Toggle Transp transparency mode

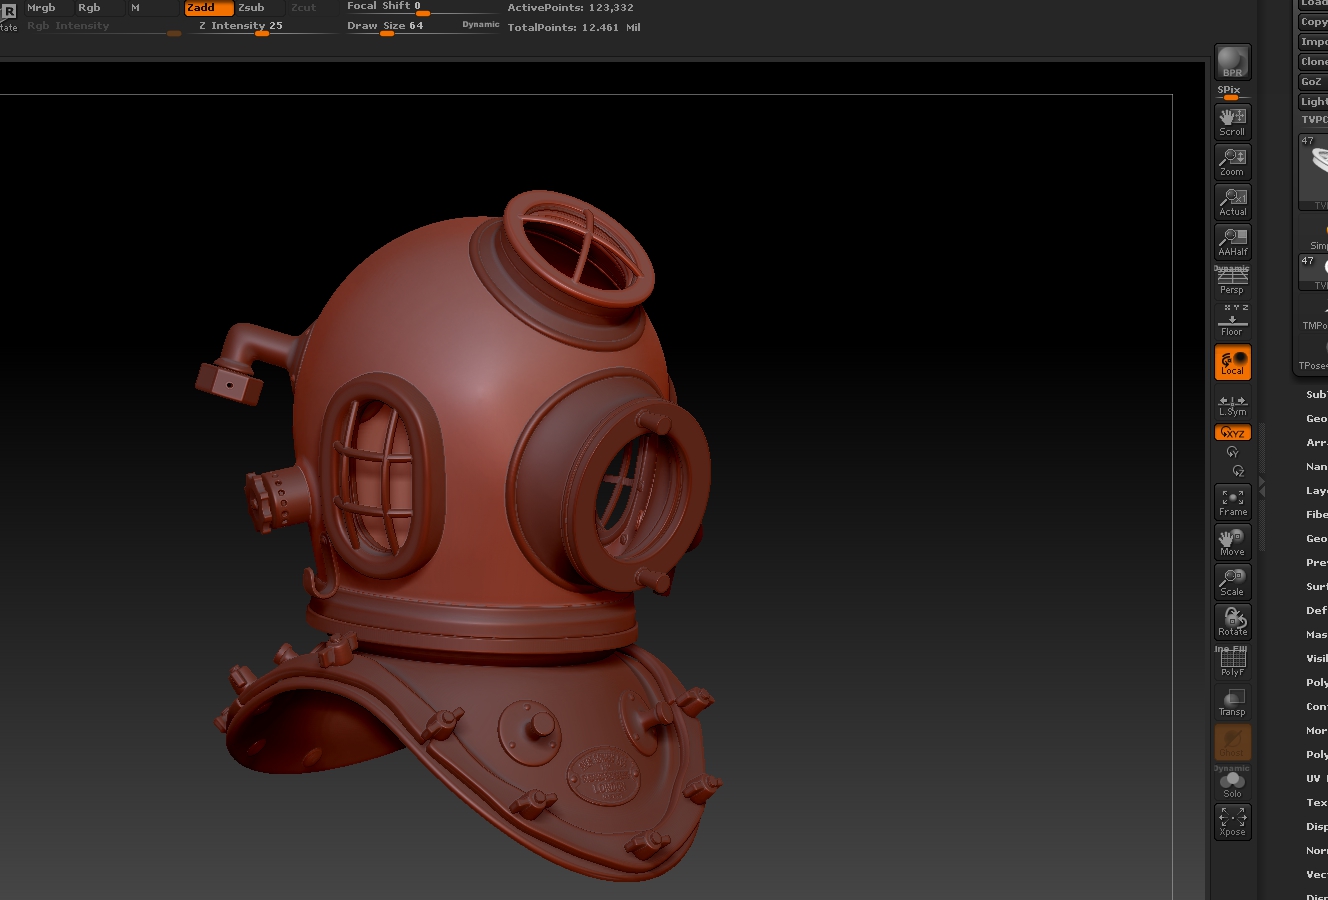(1232, 702)
